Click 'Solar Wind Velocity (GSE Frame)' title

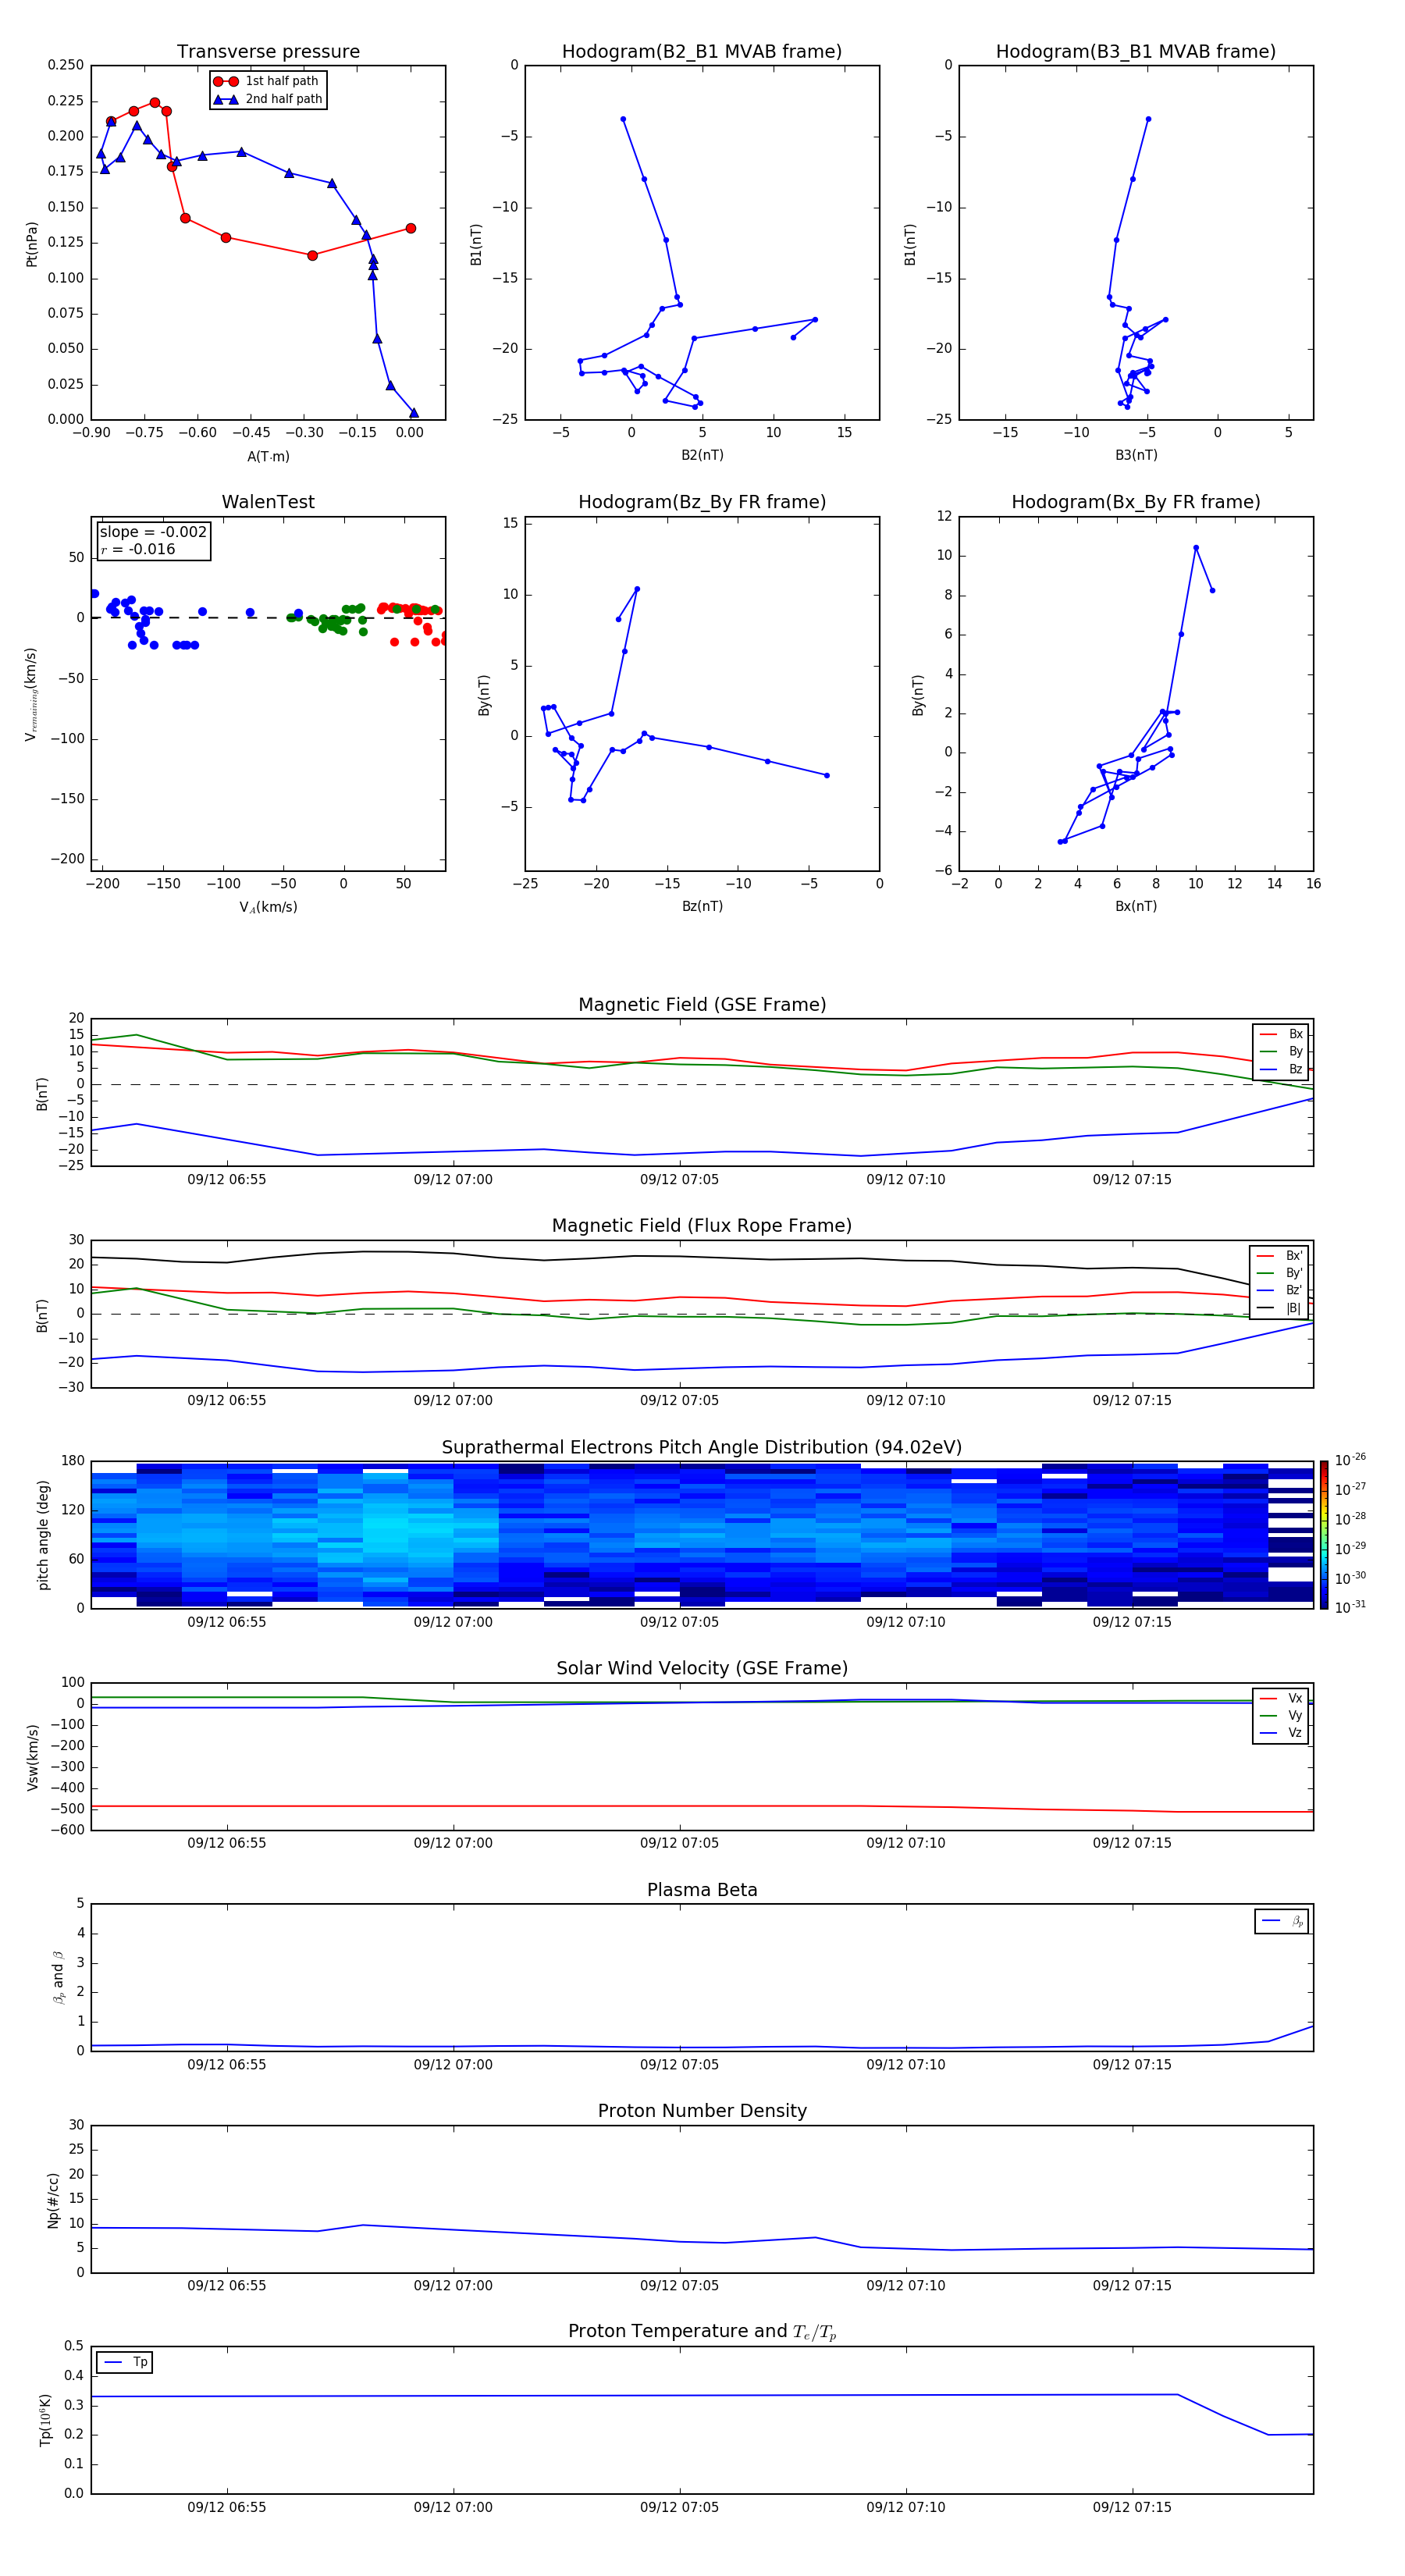click(x=702, y=1669)
